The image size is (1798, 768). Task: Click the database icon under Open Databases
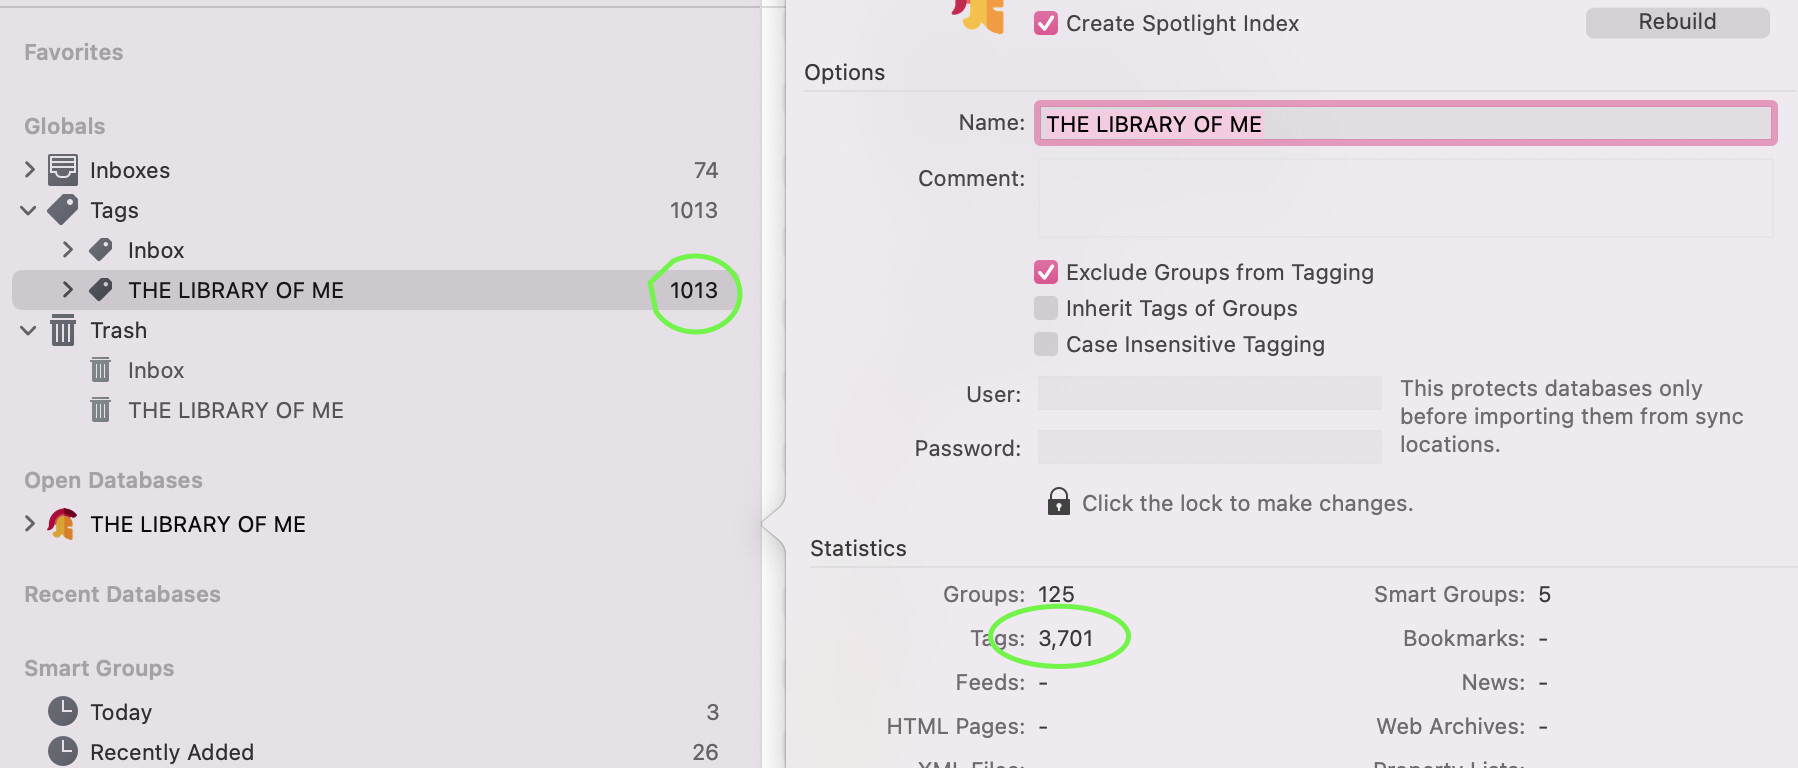click(x=63, y=524)
